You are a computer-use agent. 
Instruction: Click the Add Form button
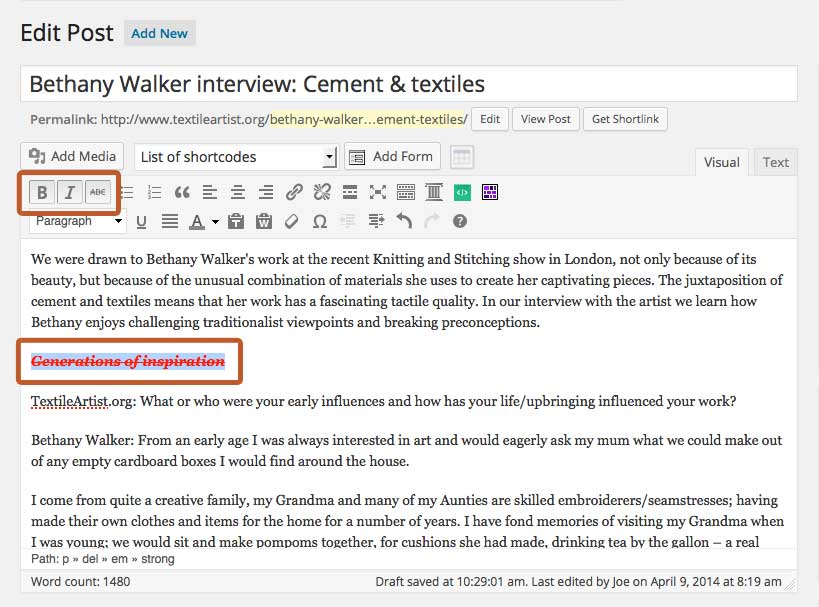click(x=392, y=156)
